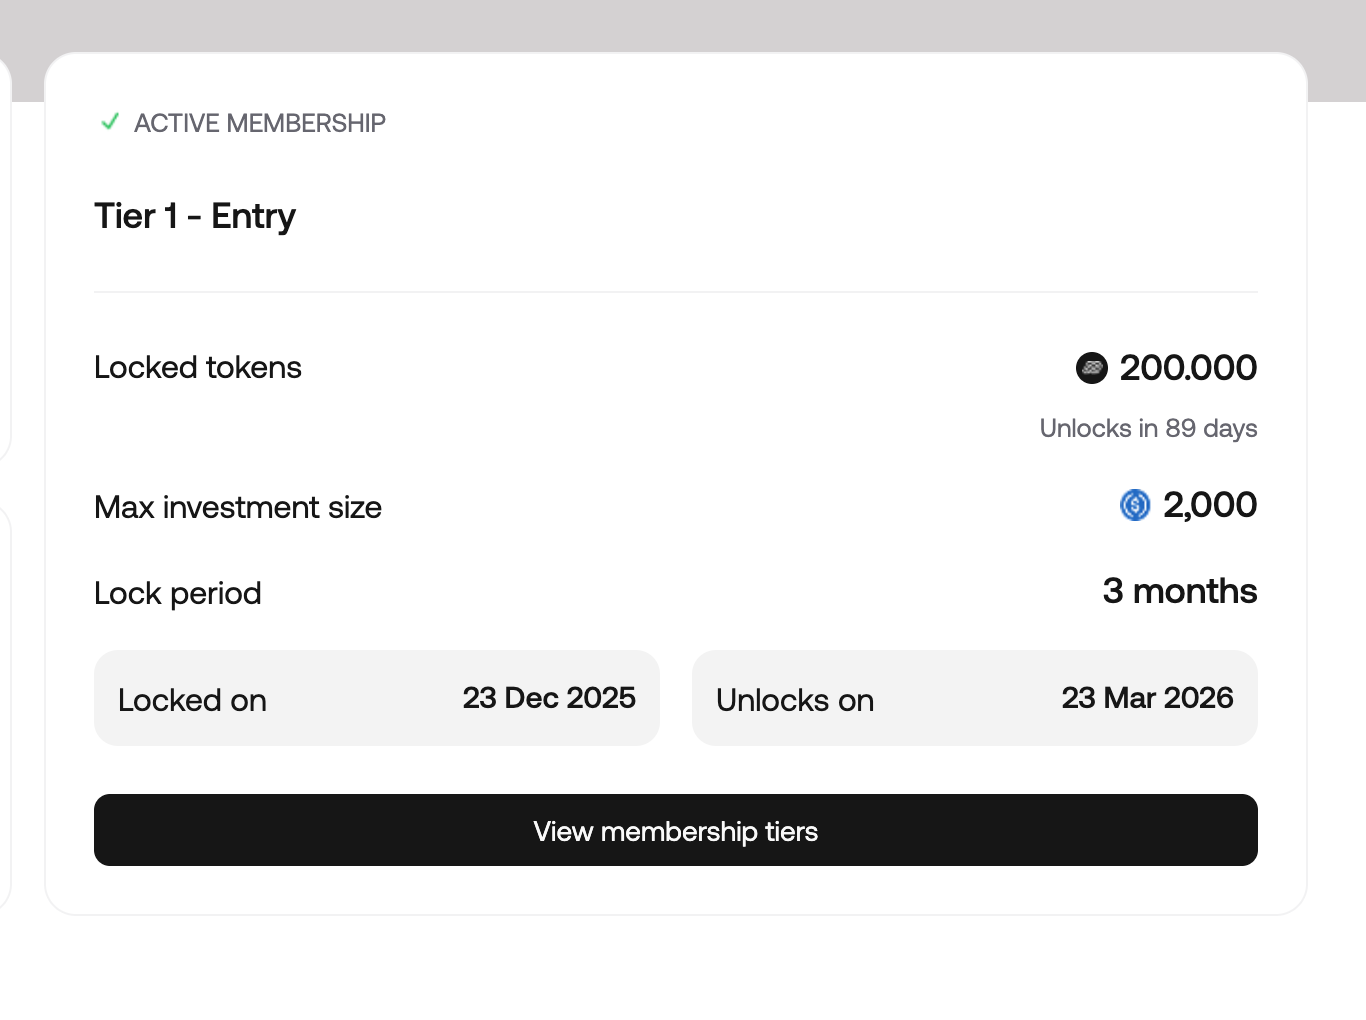This screenshot has height=1020, width=1366.
Task: Click the green active membership checkmark icon
Action: coord(110,122)
